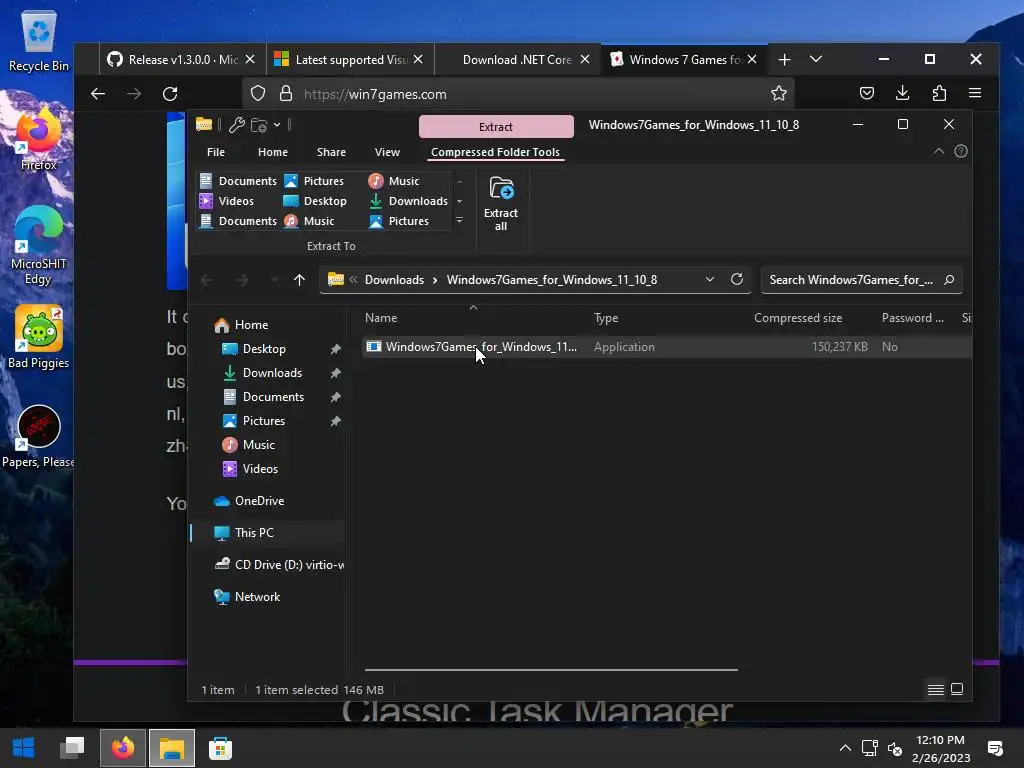Extract to Desktop in the ribbon gallery

point(315,201)
